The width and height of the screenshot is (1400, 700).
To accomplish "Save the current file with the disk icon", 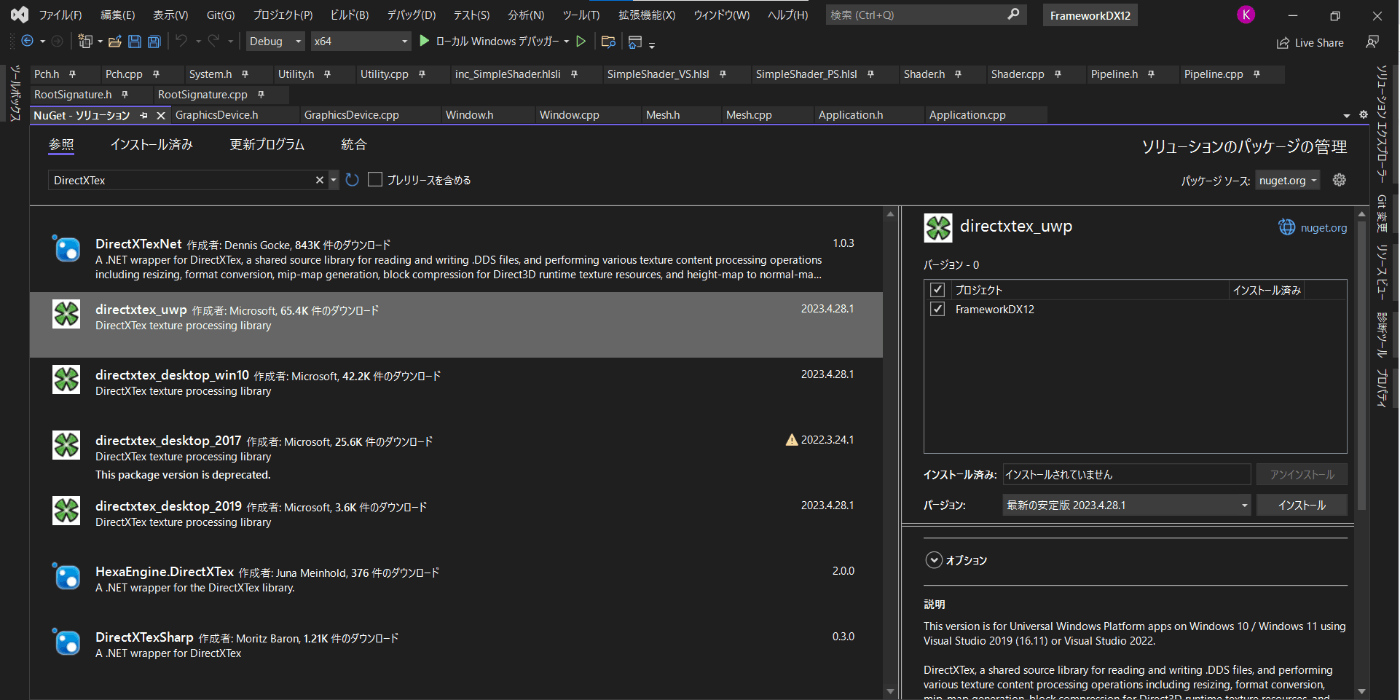I will [x=135, y=41].
